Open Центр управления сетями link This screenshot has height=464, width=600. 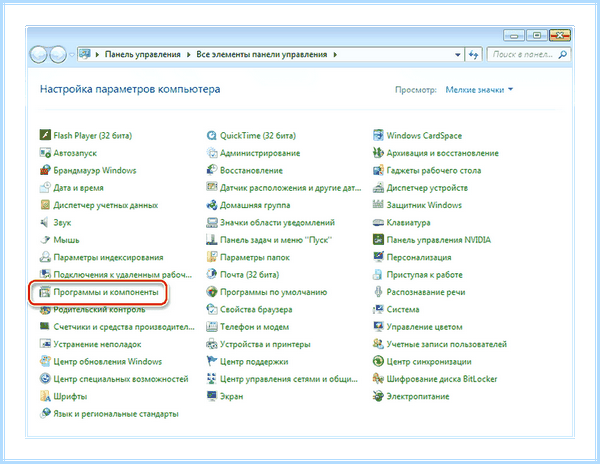(x=289, y=379)
